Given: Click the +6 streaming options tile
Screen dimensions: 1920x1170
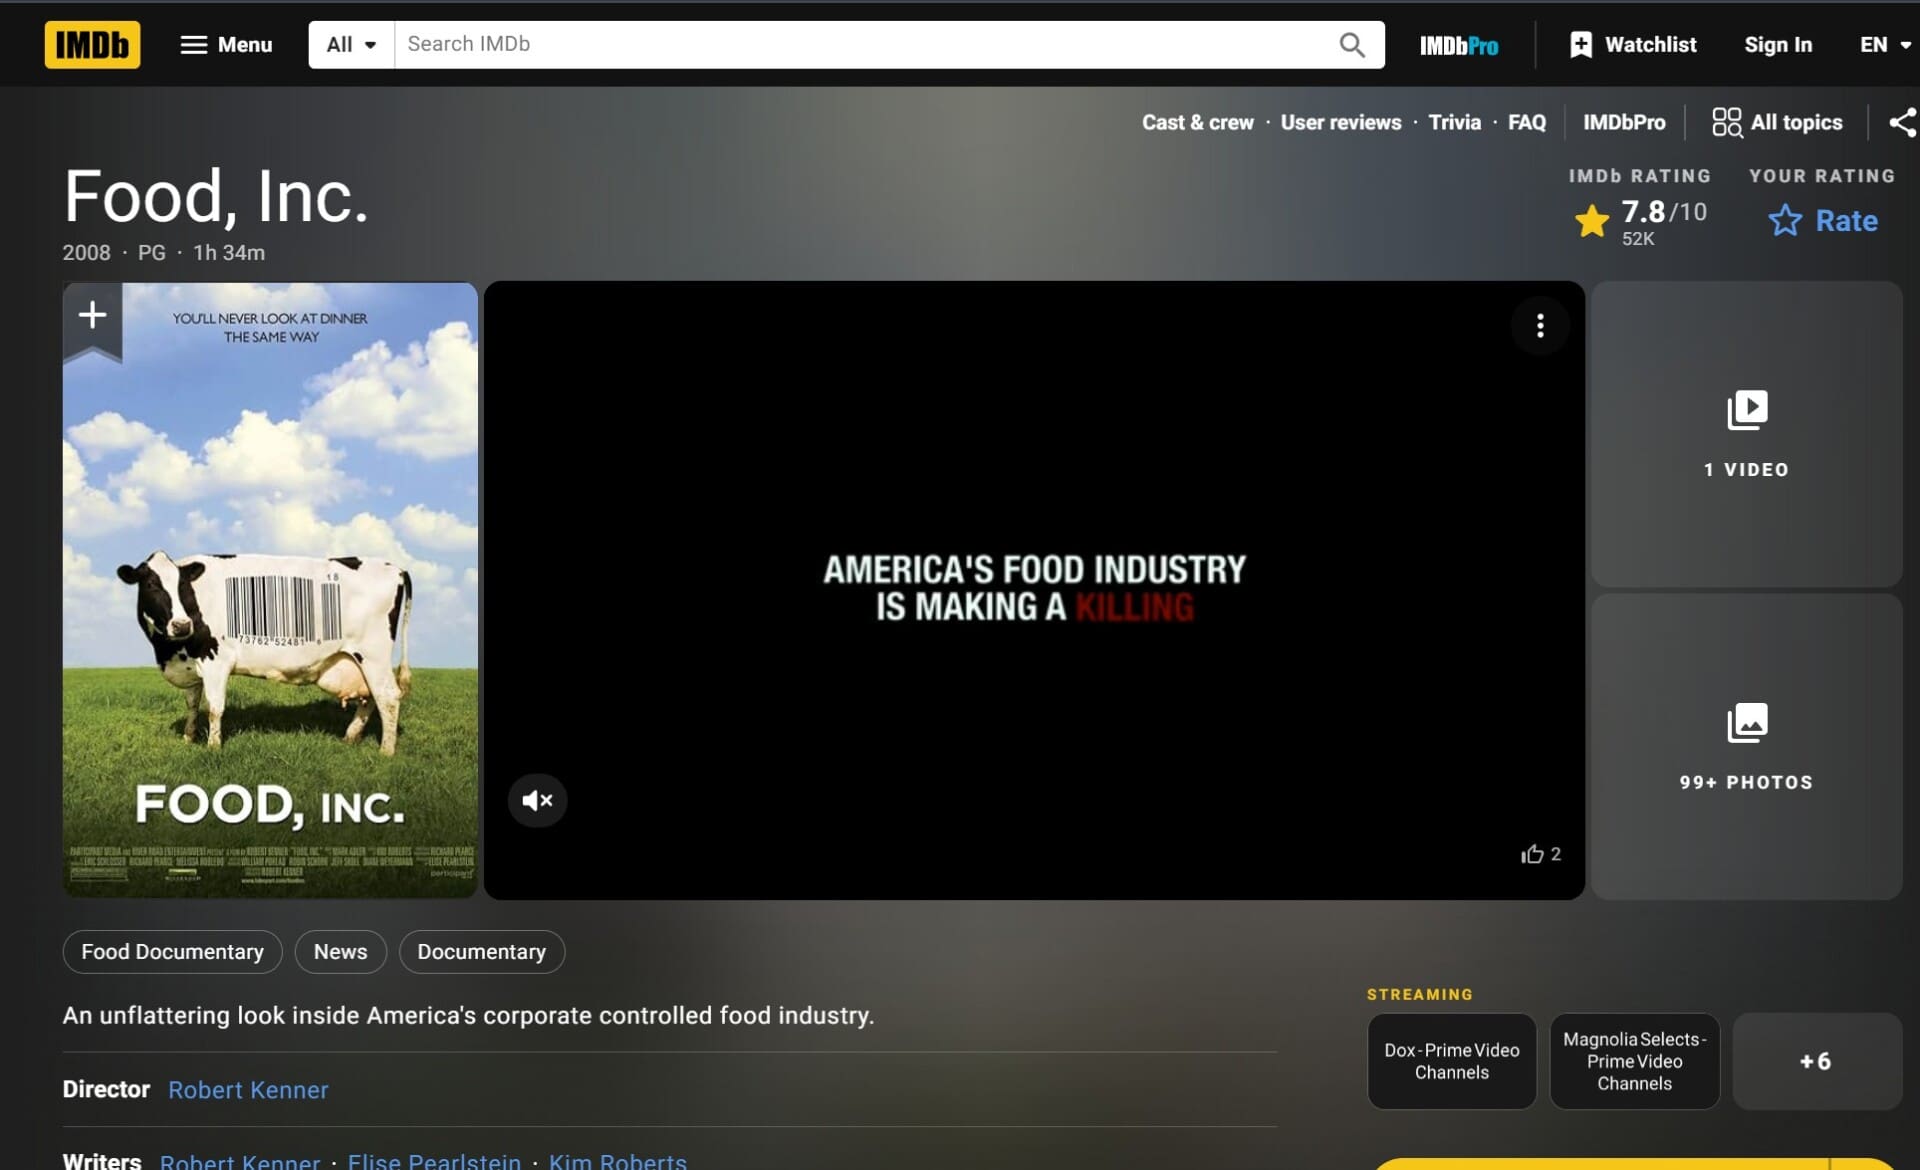Looking at the screenshot, I should tap(1816, 1061).
